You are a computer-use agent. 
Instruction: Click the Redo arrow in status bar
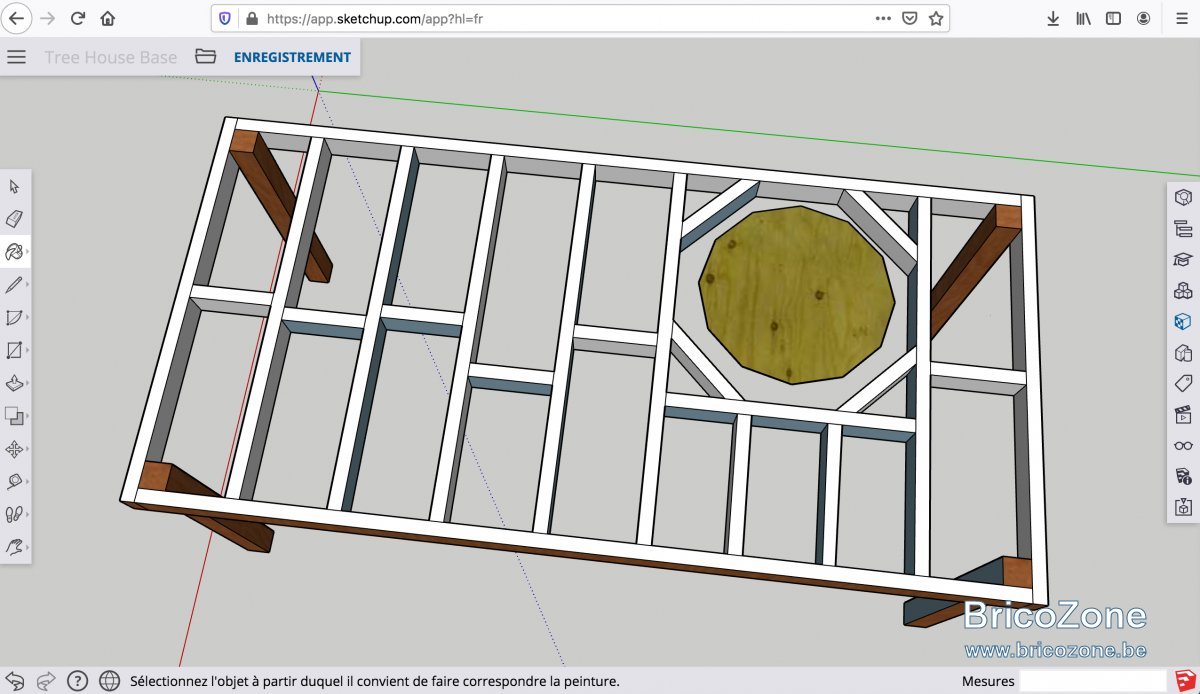[46, 681]
